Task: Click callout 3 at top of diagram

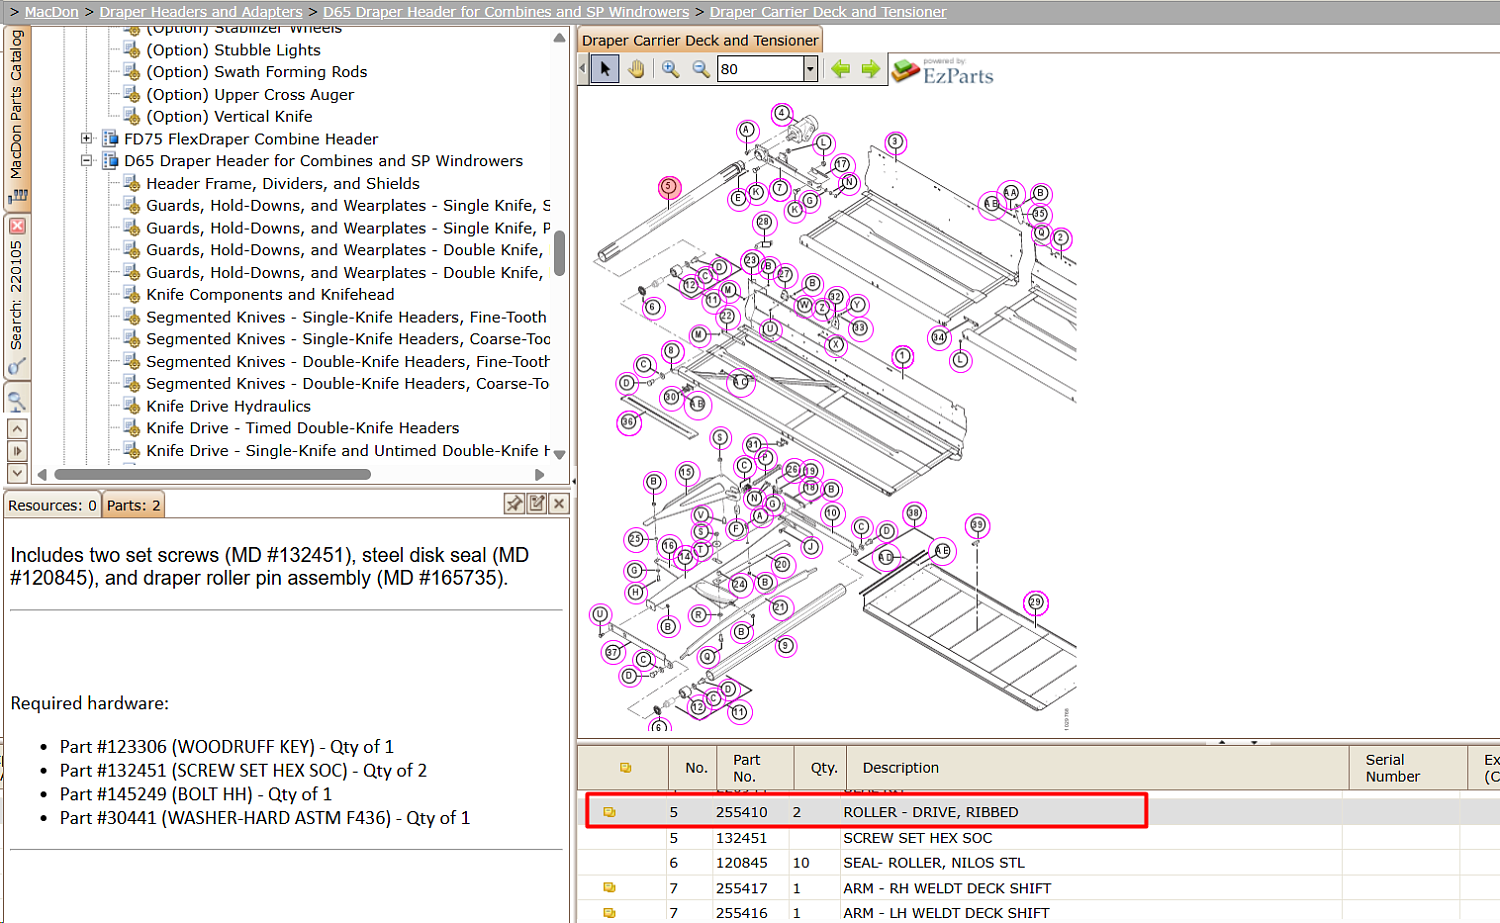Action: point(896,142)
